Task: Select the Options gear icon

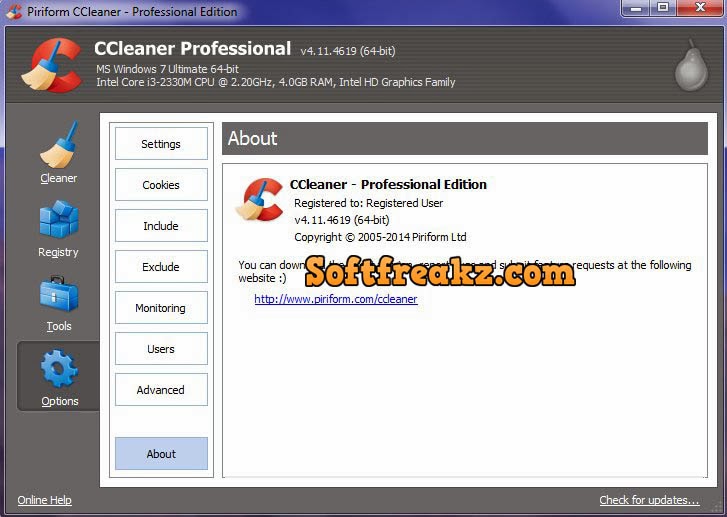Action: 59,369
